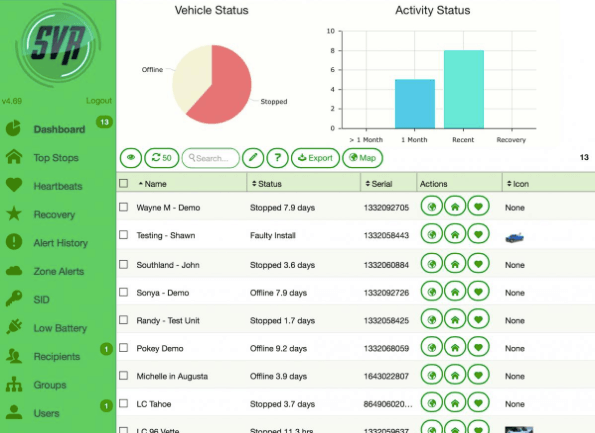Sort table by Name column

tap(153, 184)
